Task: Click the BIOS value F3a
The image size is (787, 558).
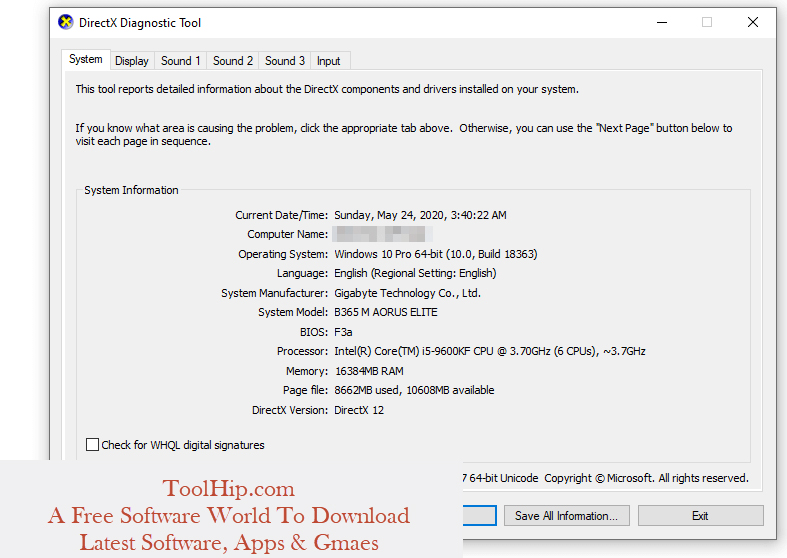Action: (343, 332)
